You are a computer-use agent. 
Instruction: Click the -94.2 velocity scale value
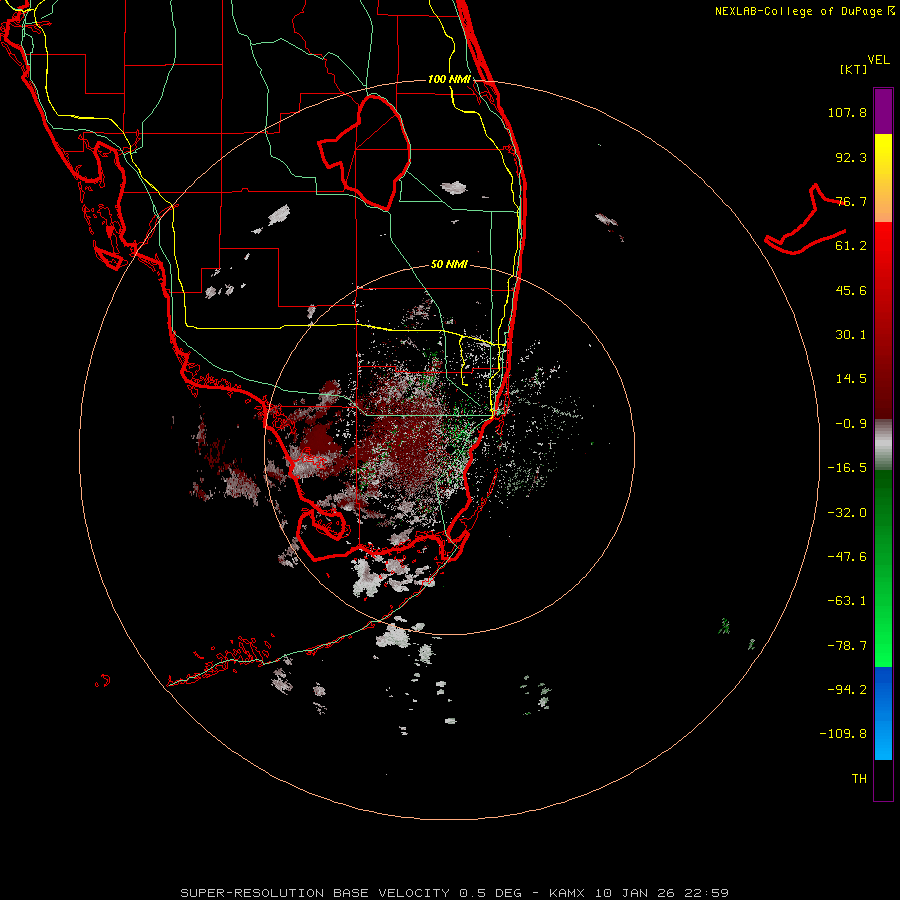[847, 690]
